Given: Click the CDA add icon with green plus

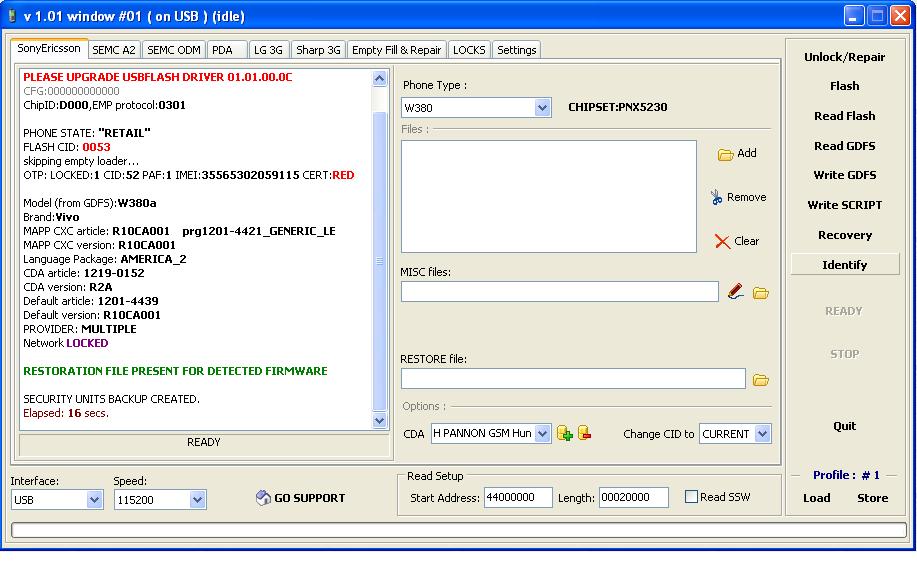Looking at the screenshot, I should (x=564, y=433).
